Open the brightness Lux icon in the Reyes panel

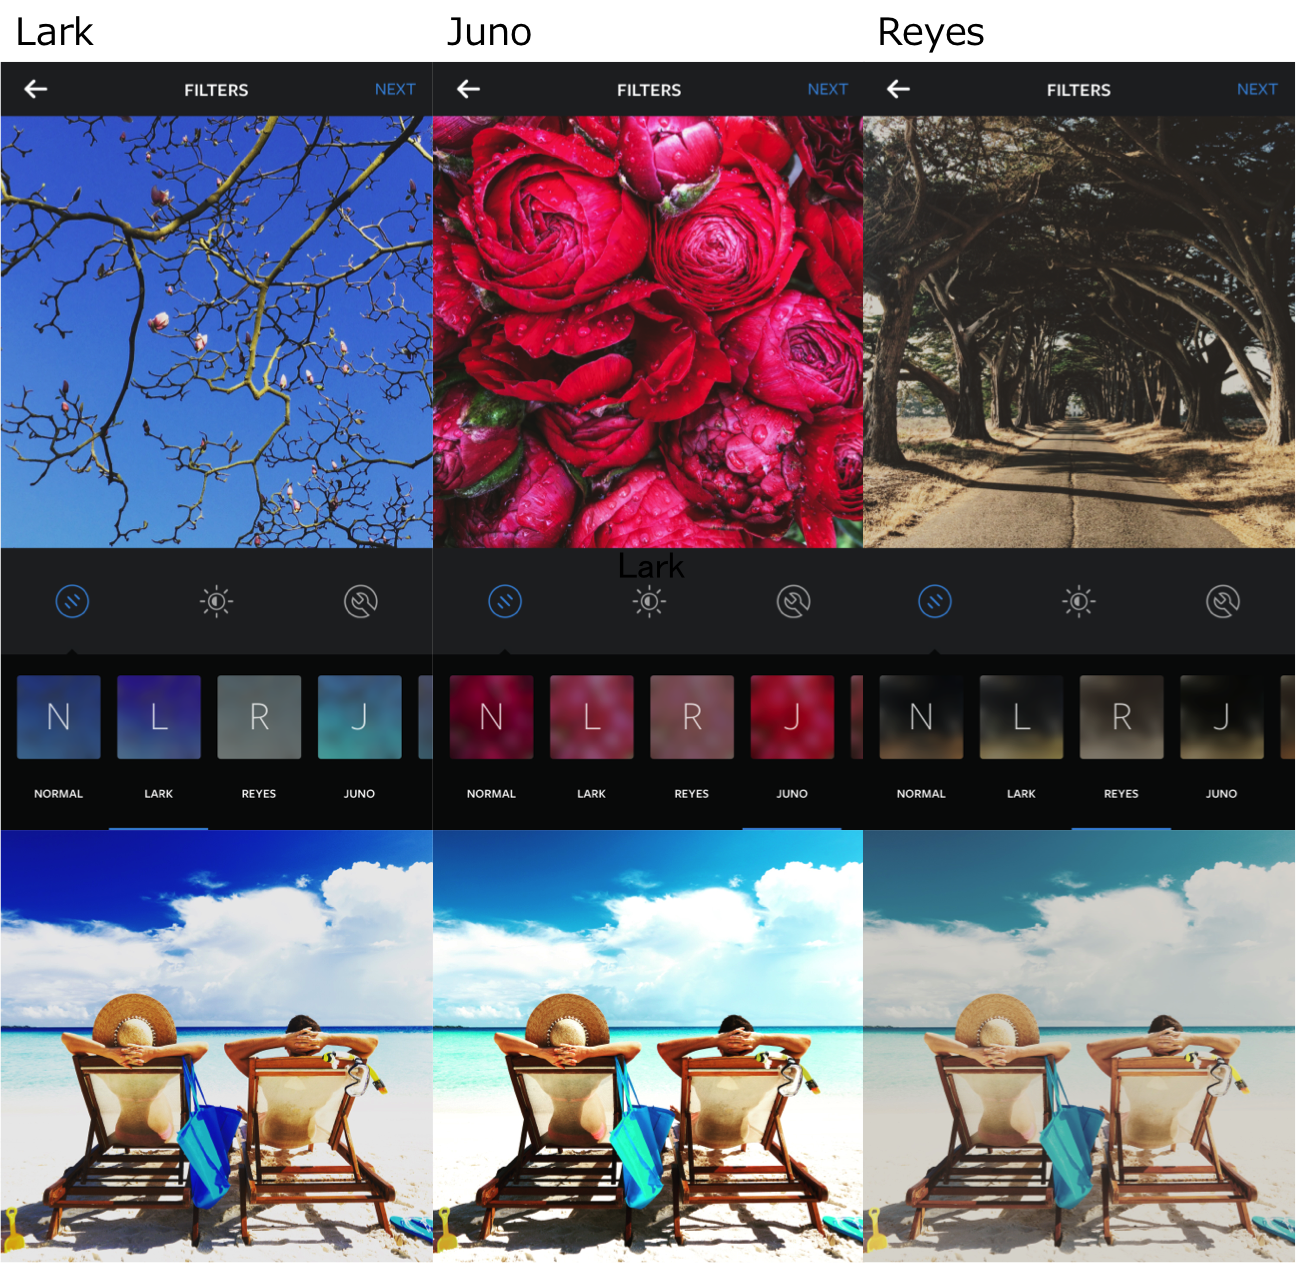[1079, 601]
